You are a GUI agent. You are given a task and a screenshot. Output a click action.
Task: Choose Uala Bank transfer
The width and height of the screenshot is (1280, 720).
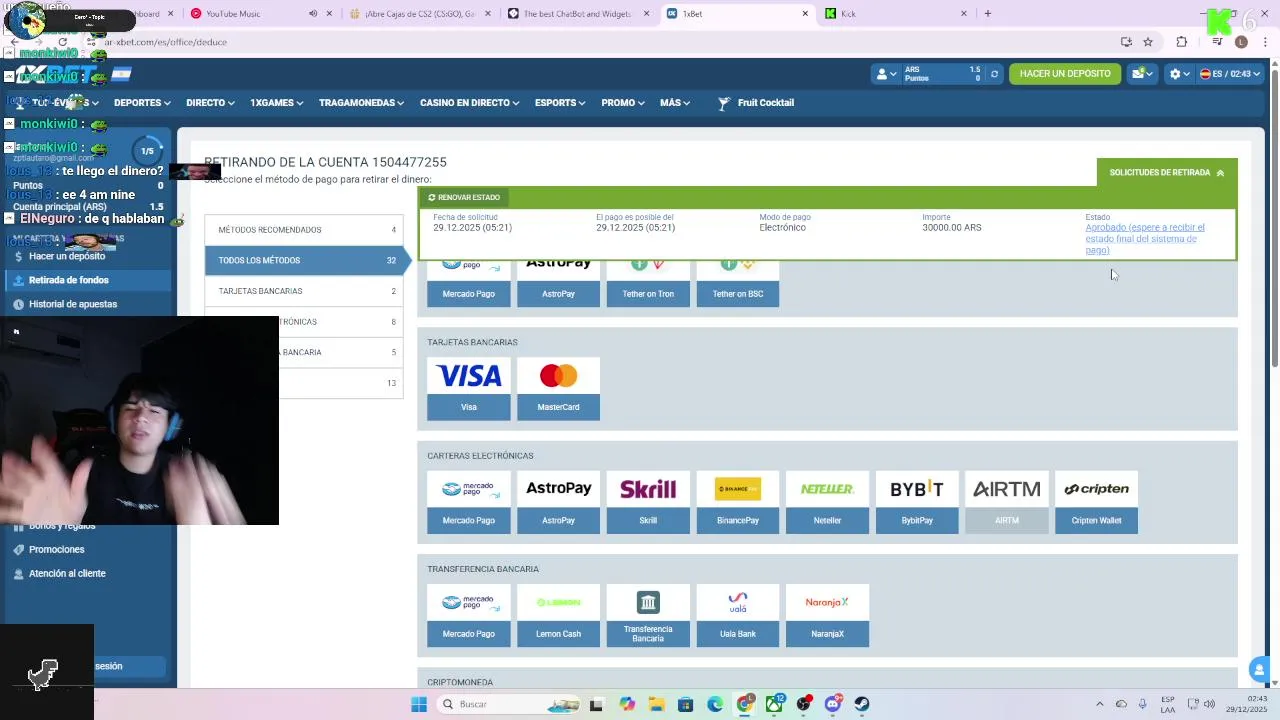[x=738, y=616]
